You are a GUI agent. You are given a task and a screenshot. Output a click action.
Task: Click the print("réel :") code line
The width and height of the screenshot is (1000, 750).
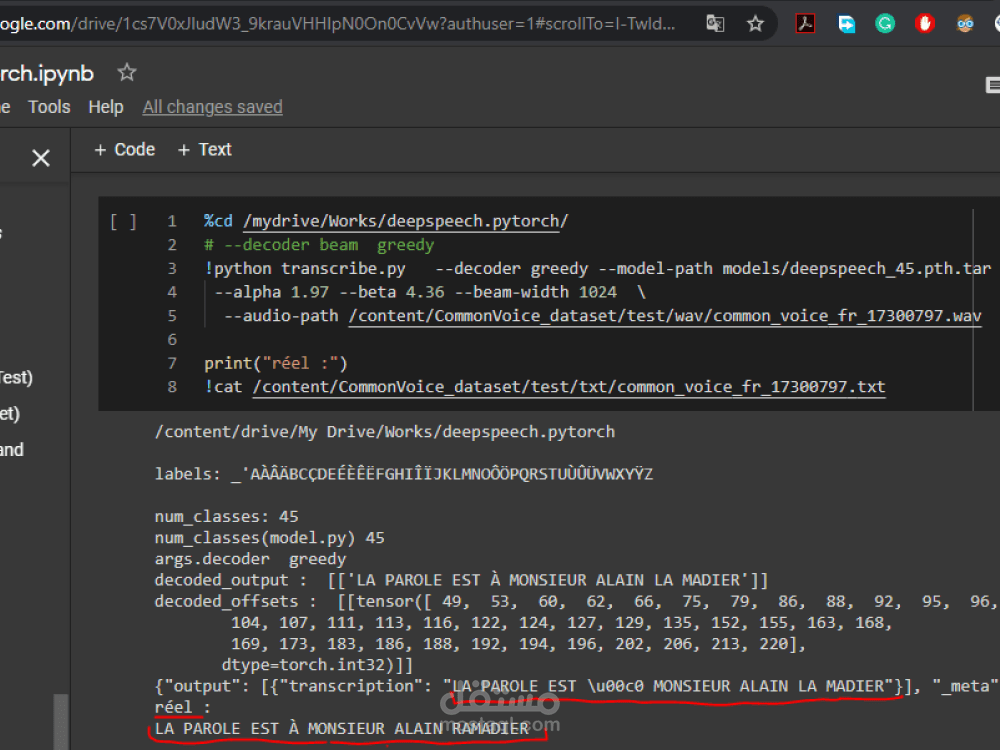276,364
